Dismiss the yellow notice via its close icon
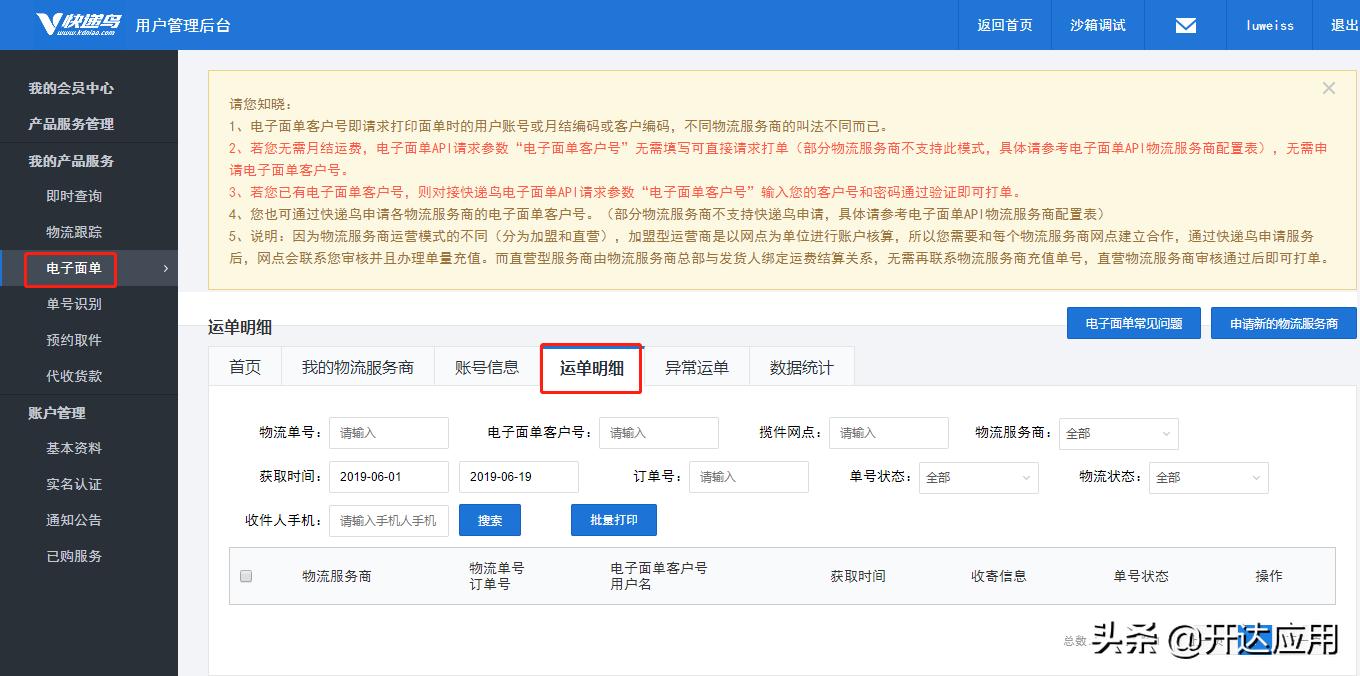This screenshot has height=676, width=1360. [x=1328, y=88]
